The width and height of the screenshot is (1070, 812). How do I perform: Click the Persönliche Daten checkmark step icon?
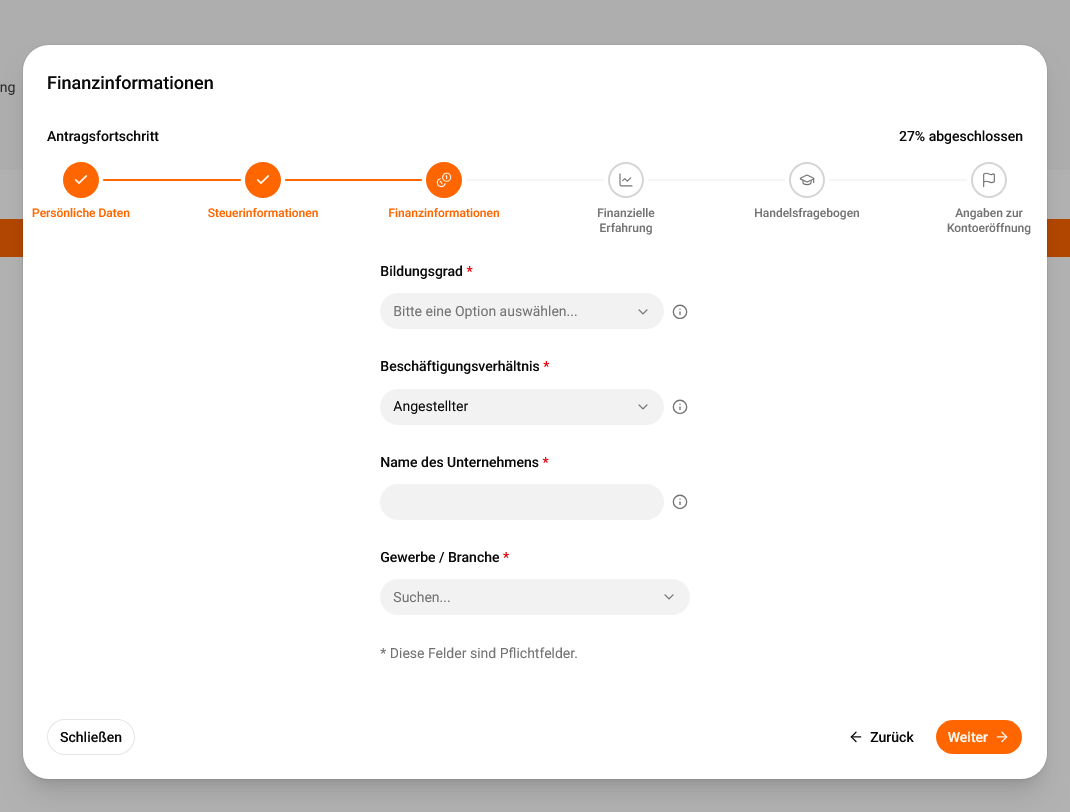[81, 180]
